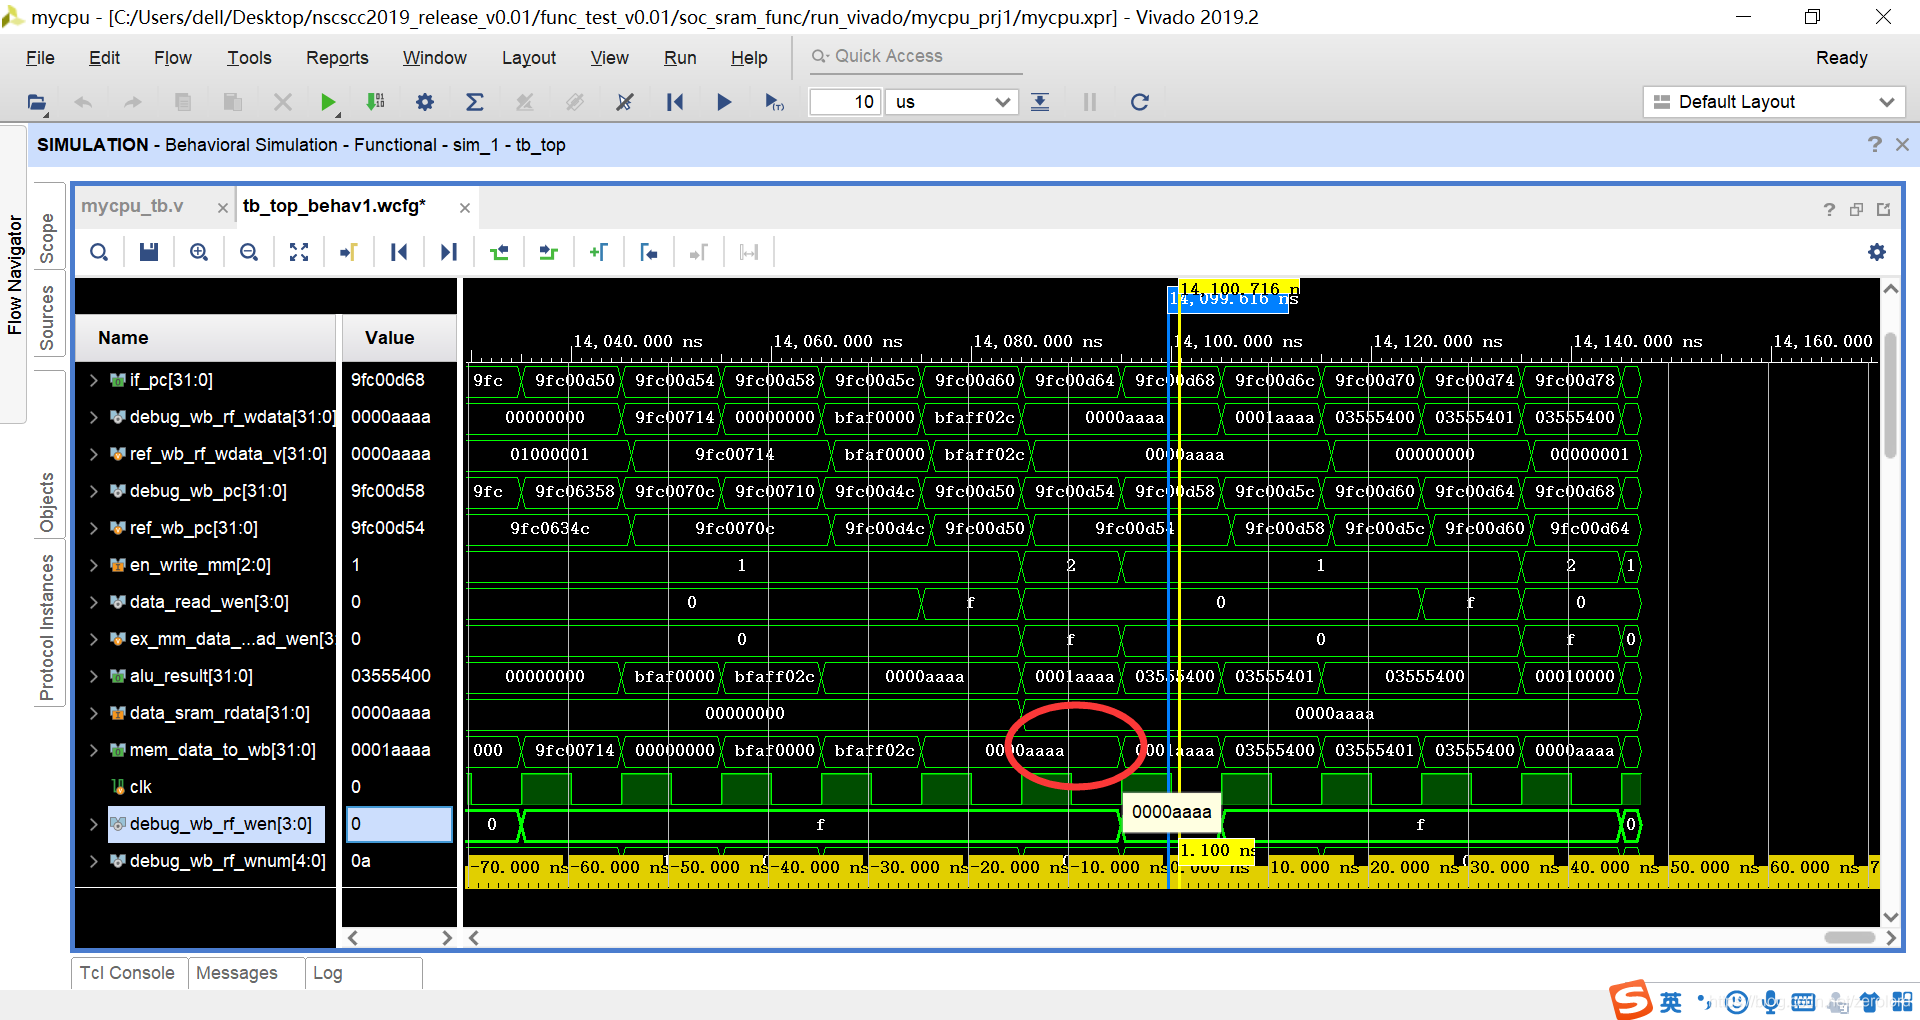Open the Messages tab

click(237, 973)
